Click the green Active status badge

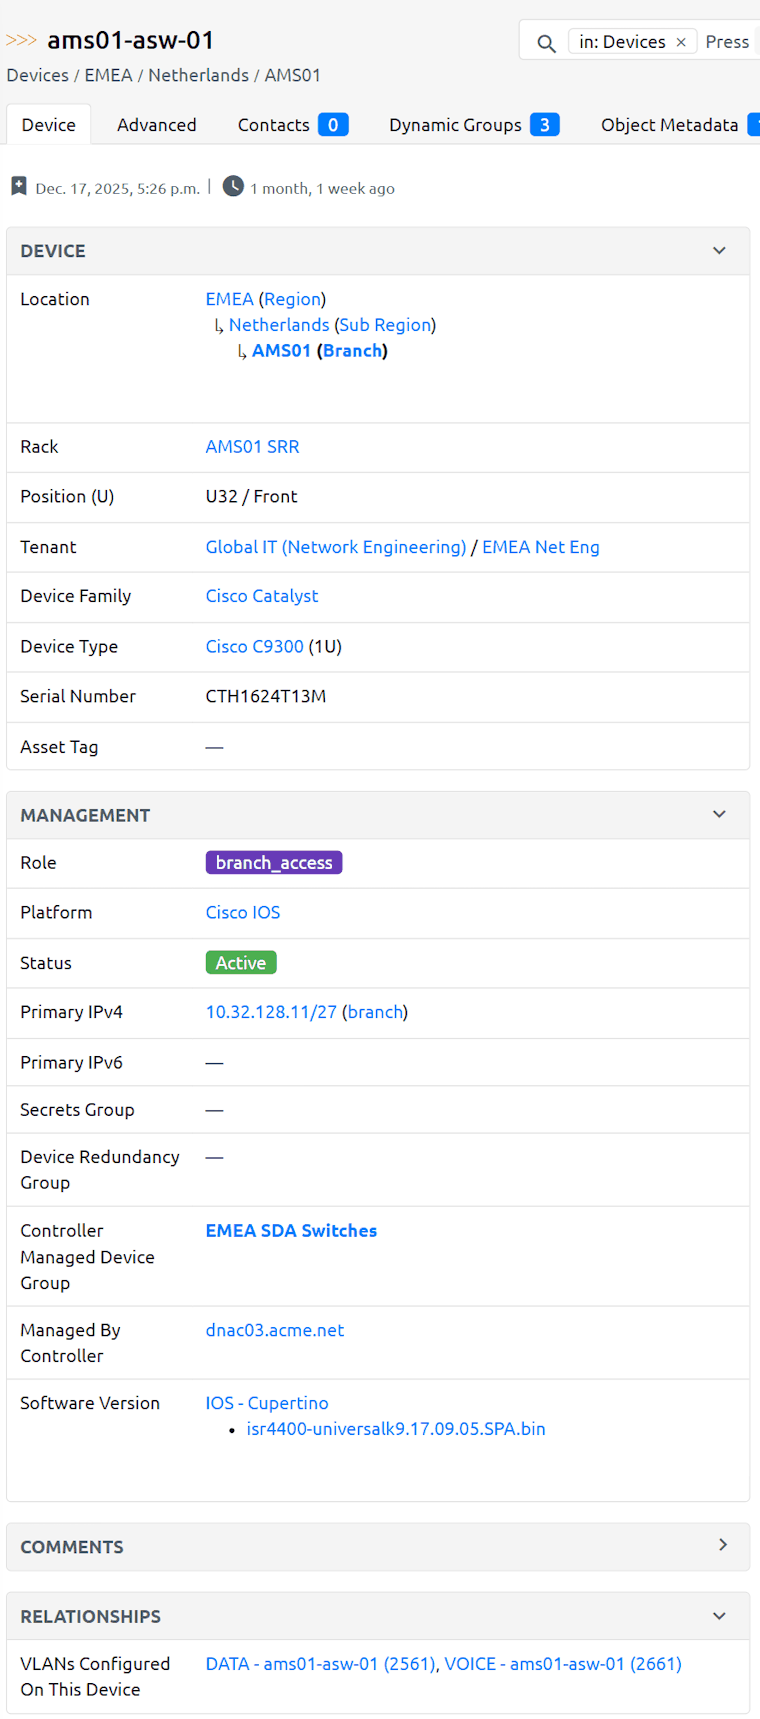(241, 963)
